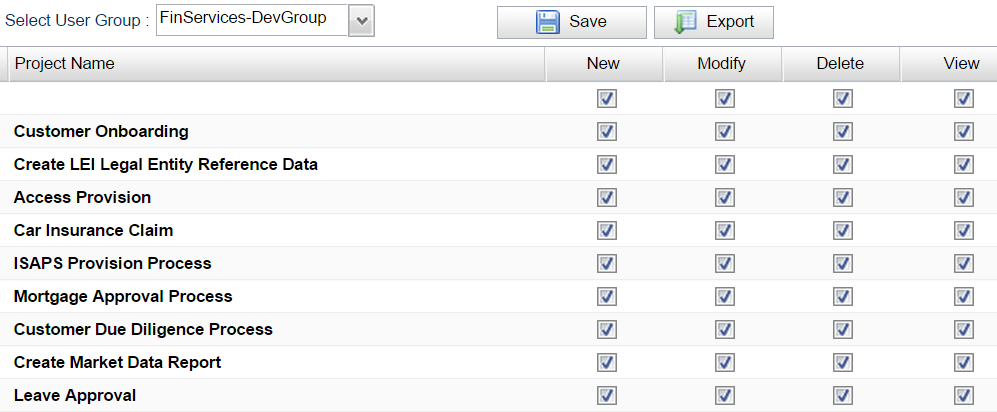Select the ISAPS Provision Process row
Viewport: 997px width, 412px height.
[498, 263]
